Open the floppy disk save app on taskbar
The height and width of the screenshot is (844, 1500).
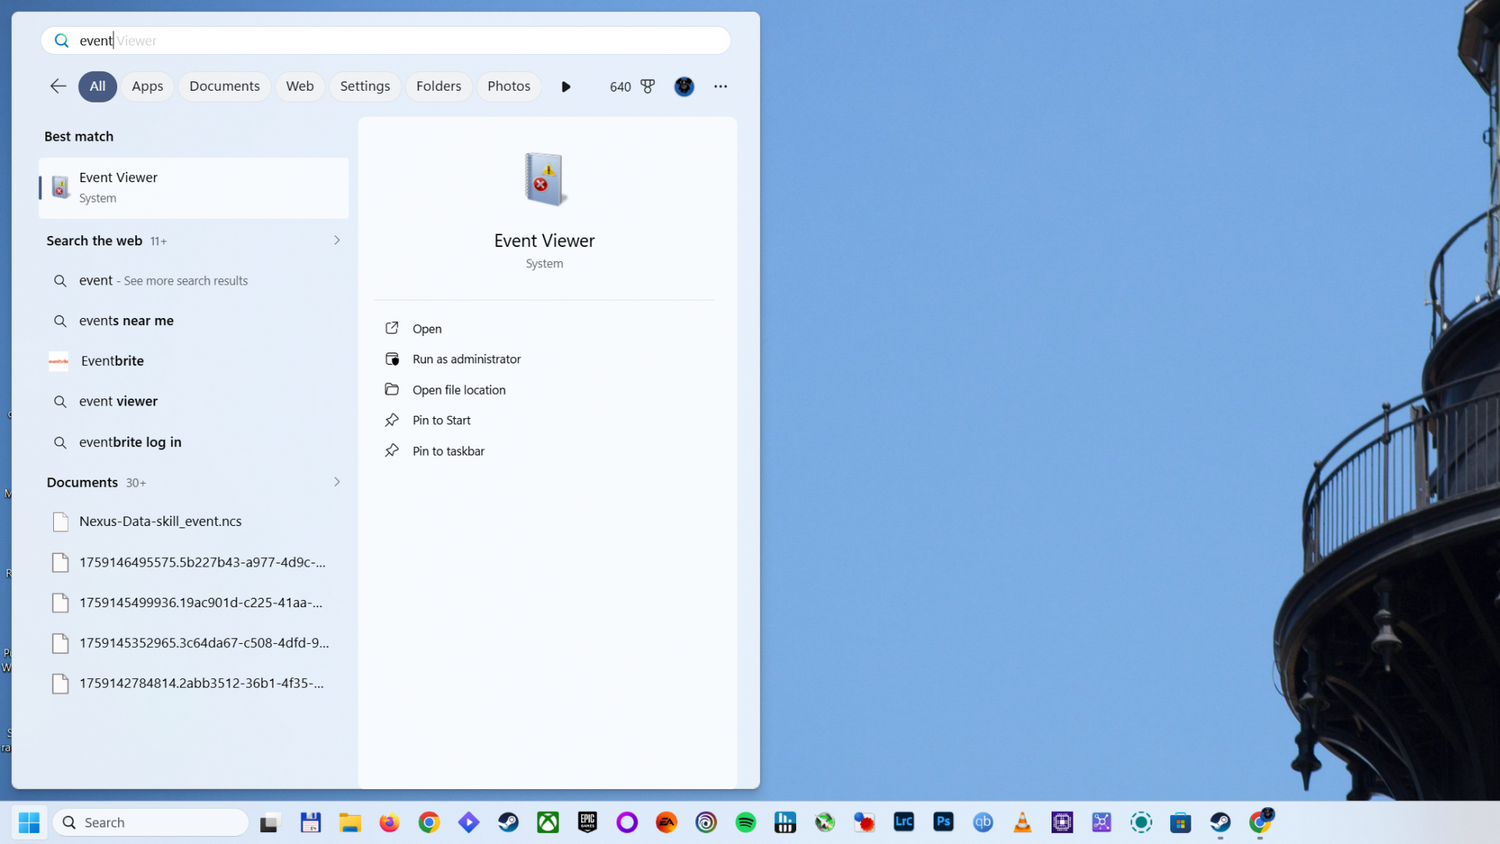coord(310,822)
